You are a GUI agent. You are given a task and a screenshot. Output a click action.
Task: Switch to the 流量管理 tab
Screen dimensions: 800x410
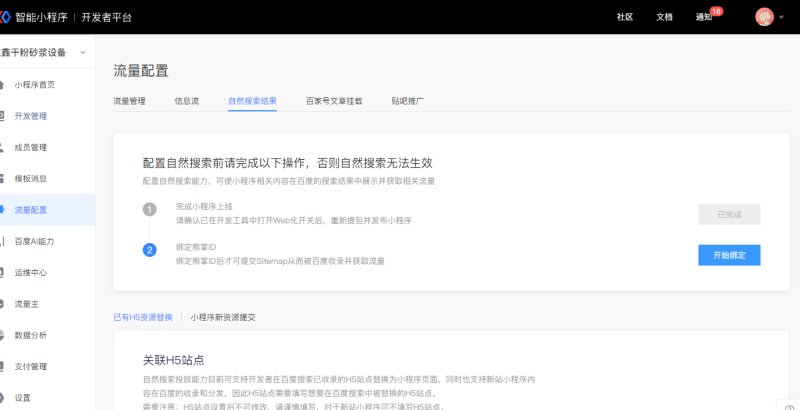click(x=129, y=101)
